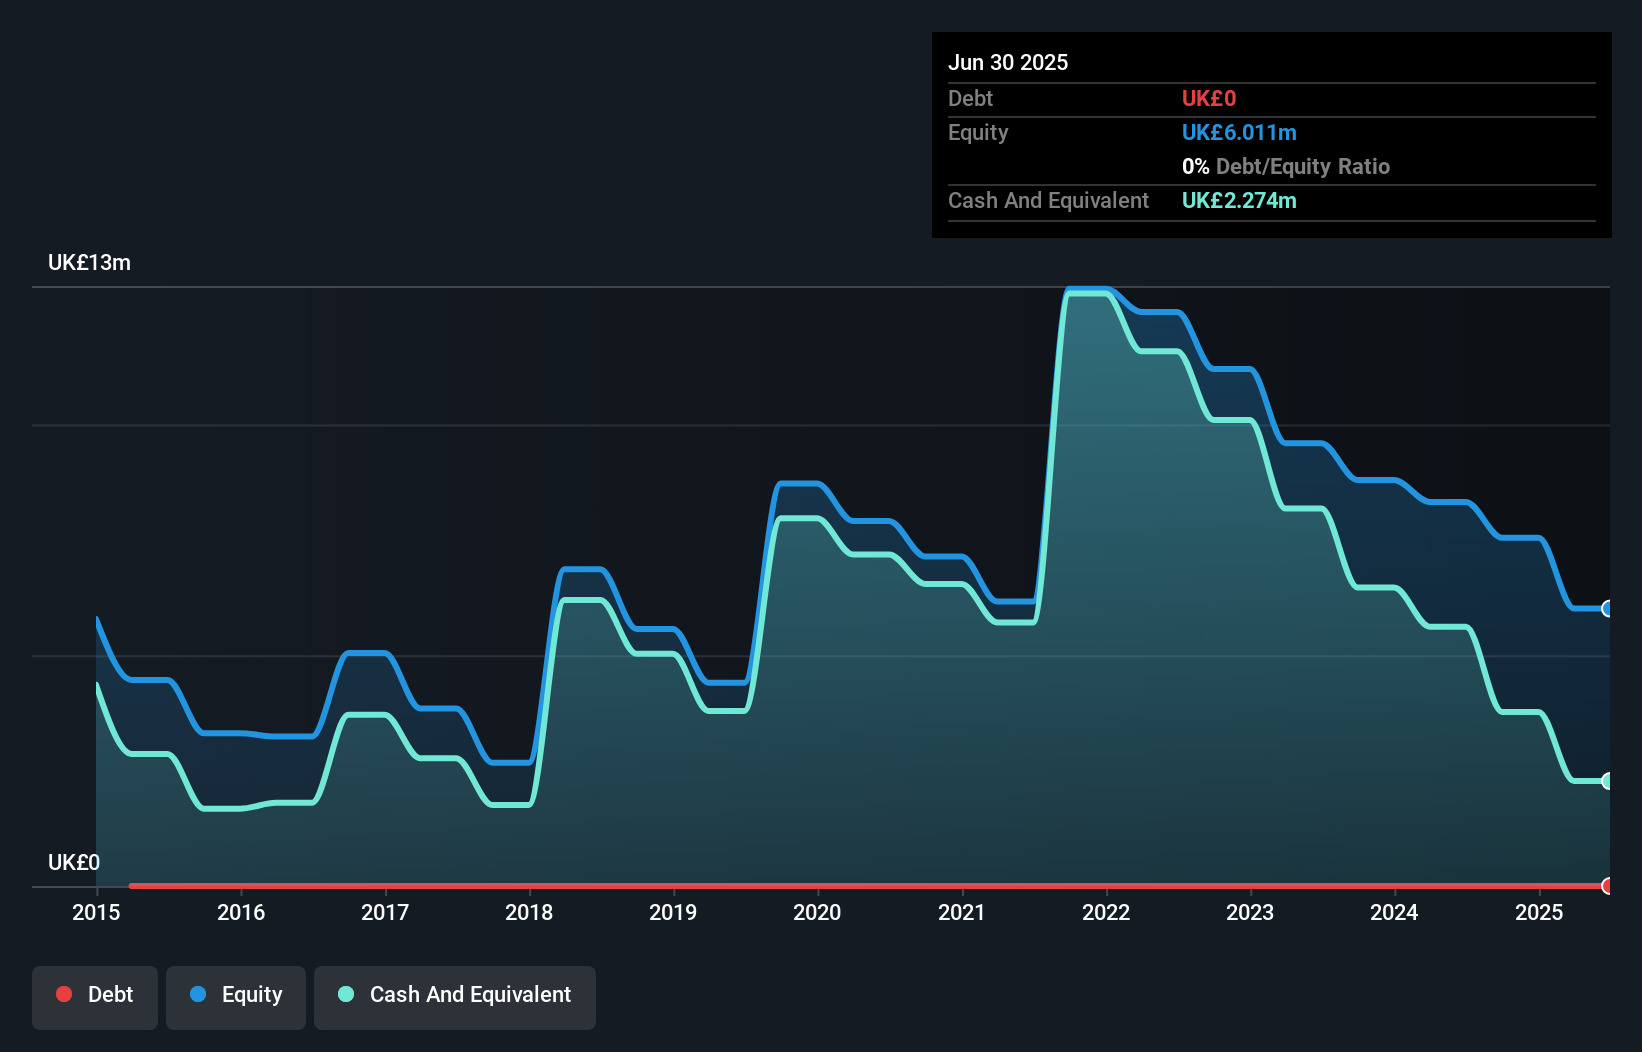The width and height of the screenshot is (1642, 1052).
Task: Select the 2020 axis label
Action: click(817, 912)
